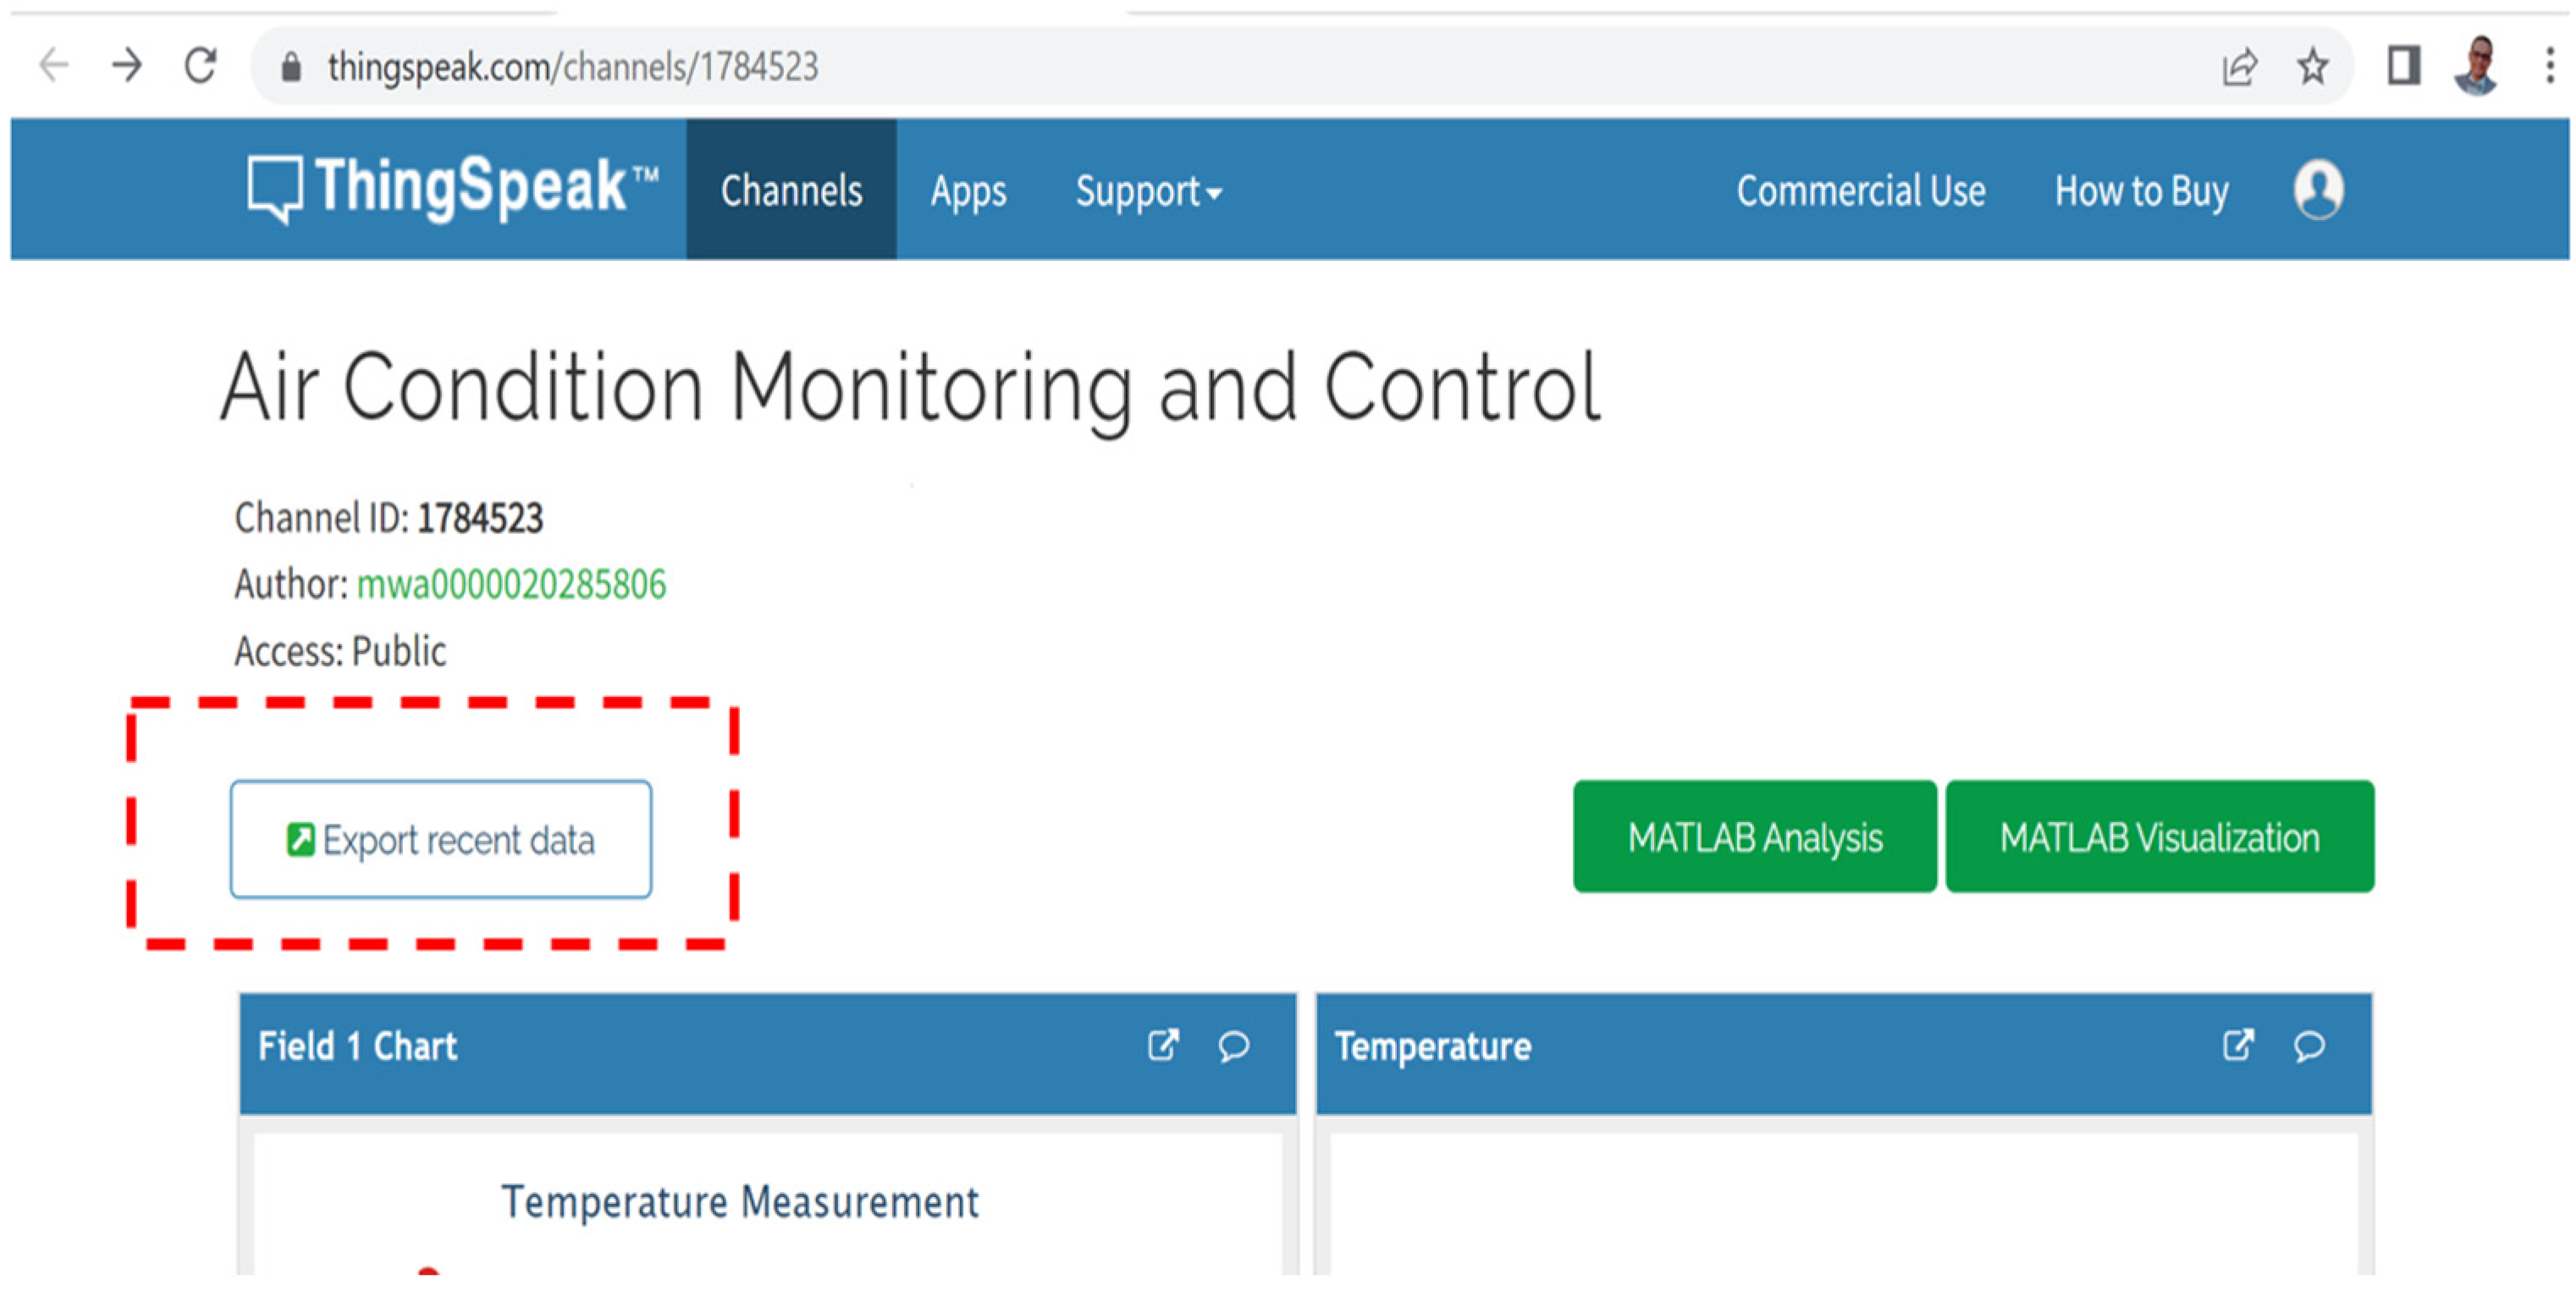Click comment icon on Field 1 Chart
2576x1291 pixels.
1233,1045
